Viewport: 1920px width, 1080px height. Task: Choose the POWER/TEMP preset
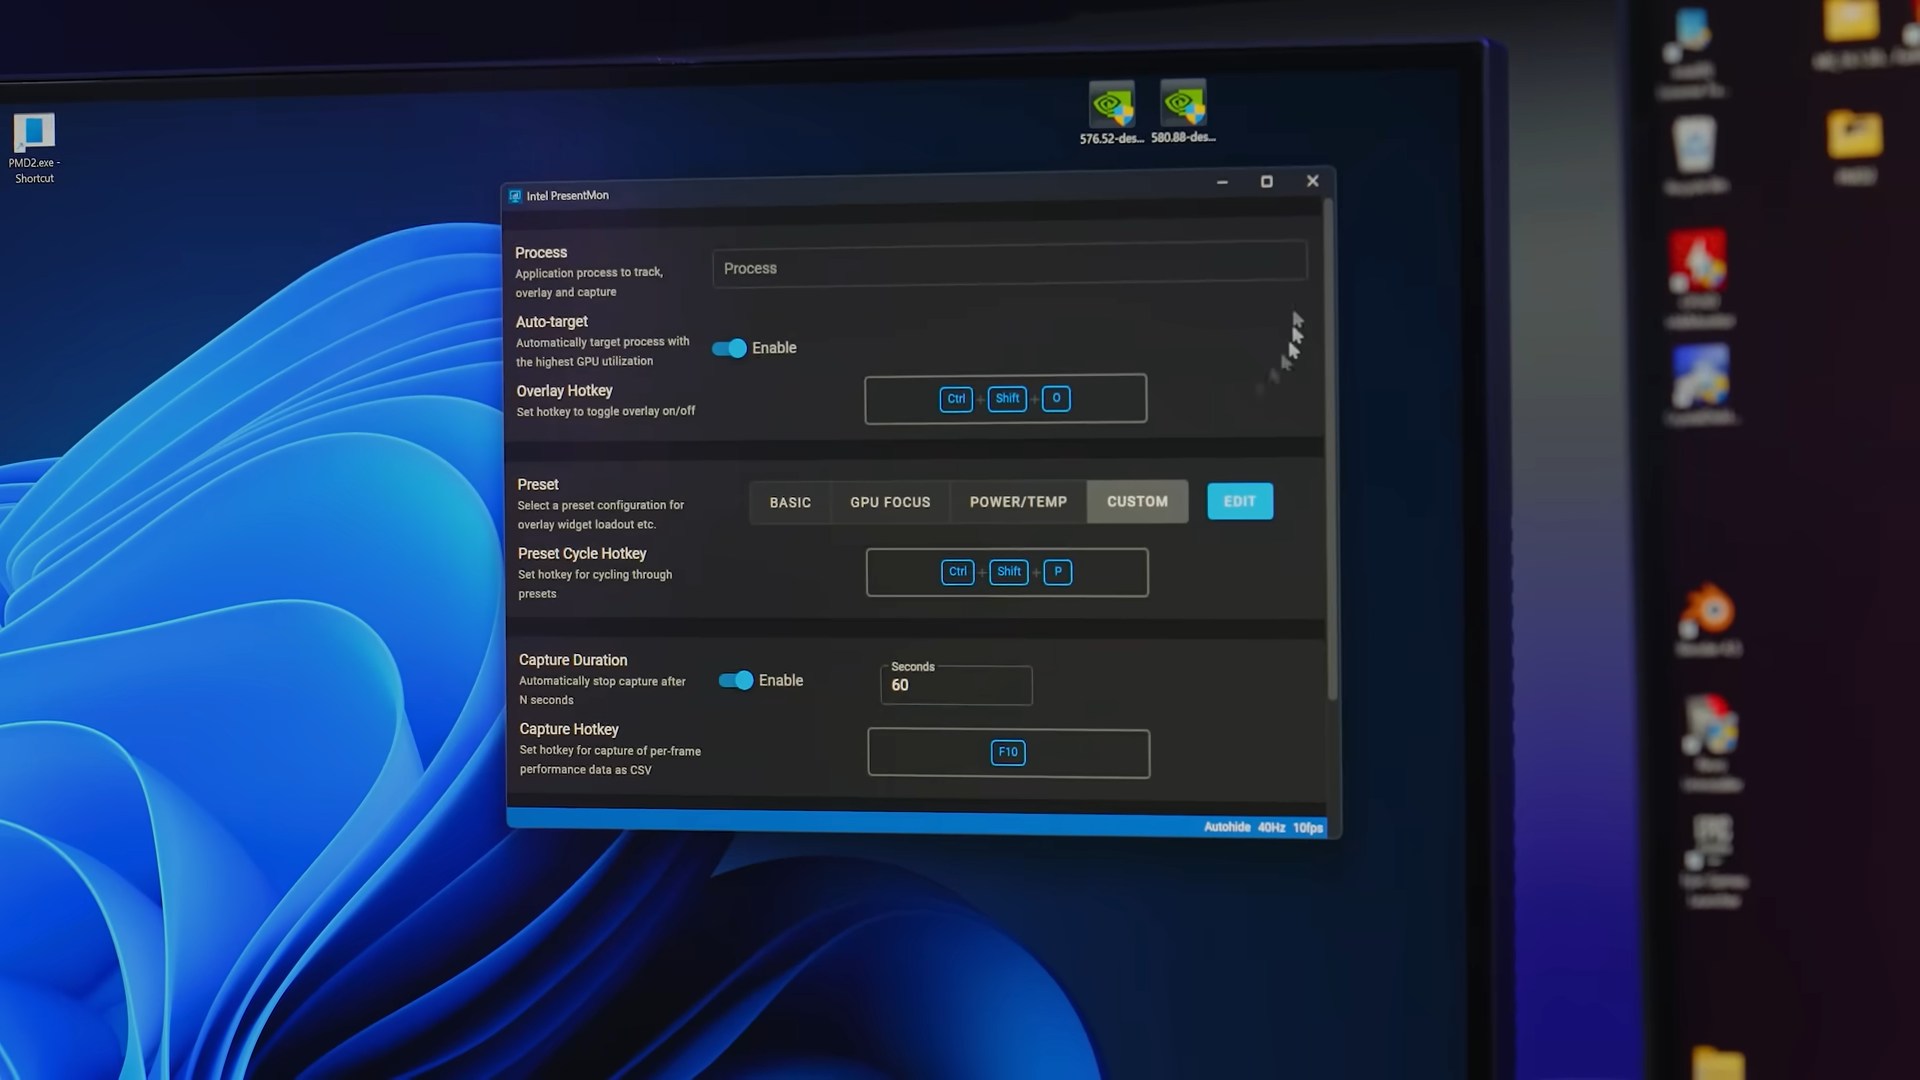1018,502
